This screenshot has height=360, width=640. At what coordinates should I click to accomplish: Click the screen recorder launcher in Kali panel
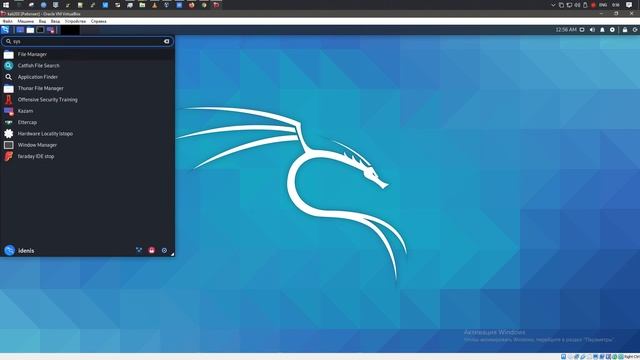pos(51,30)
